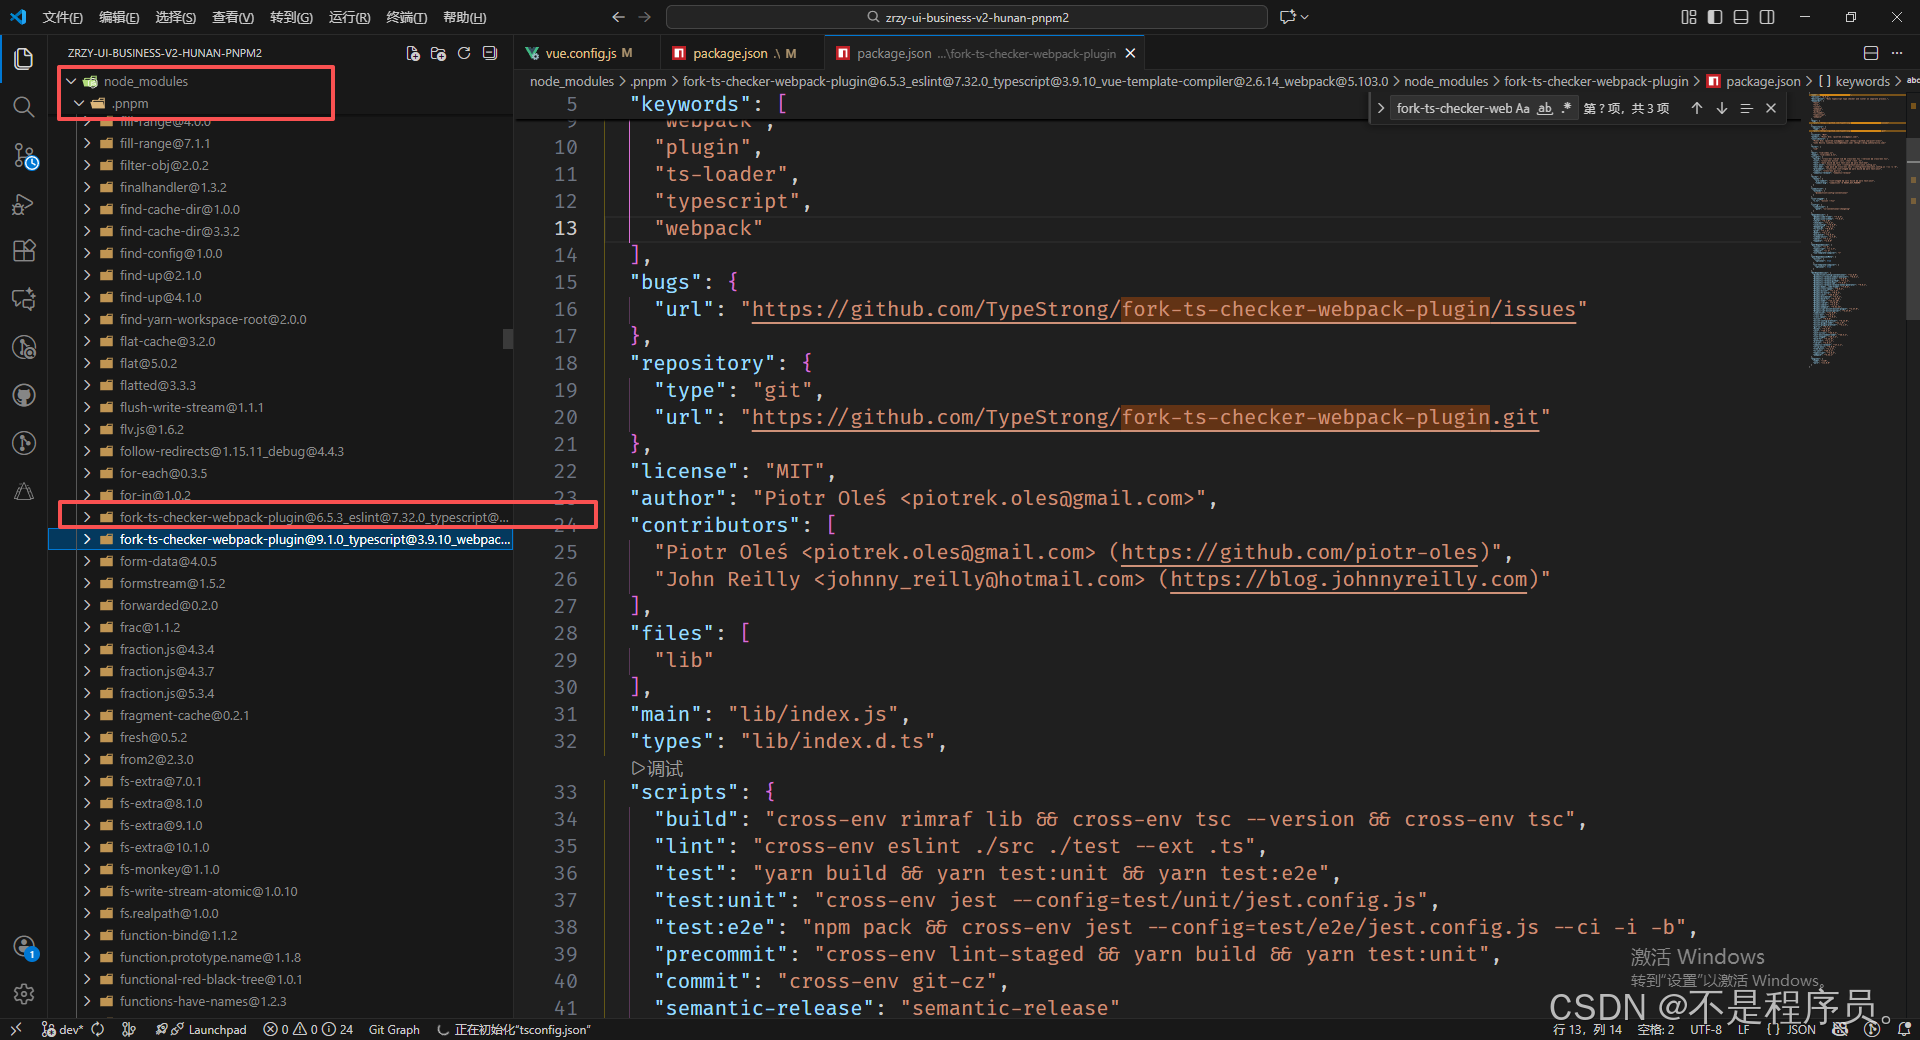Open the 查看(V) menu
The image size is (1920, 1040).
[232, 17]
